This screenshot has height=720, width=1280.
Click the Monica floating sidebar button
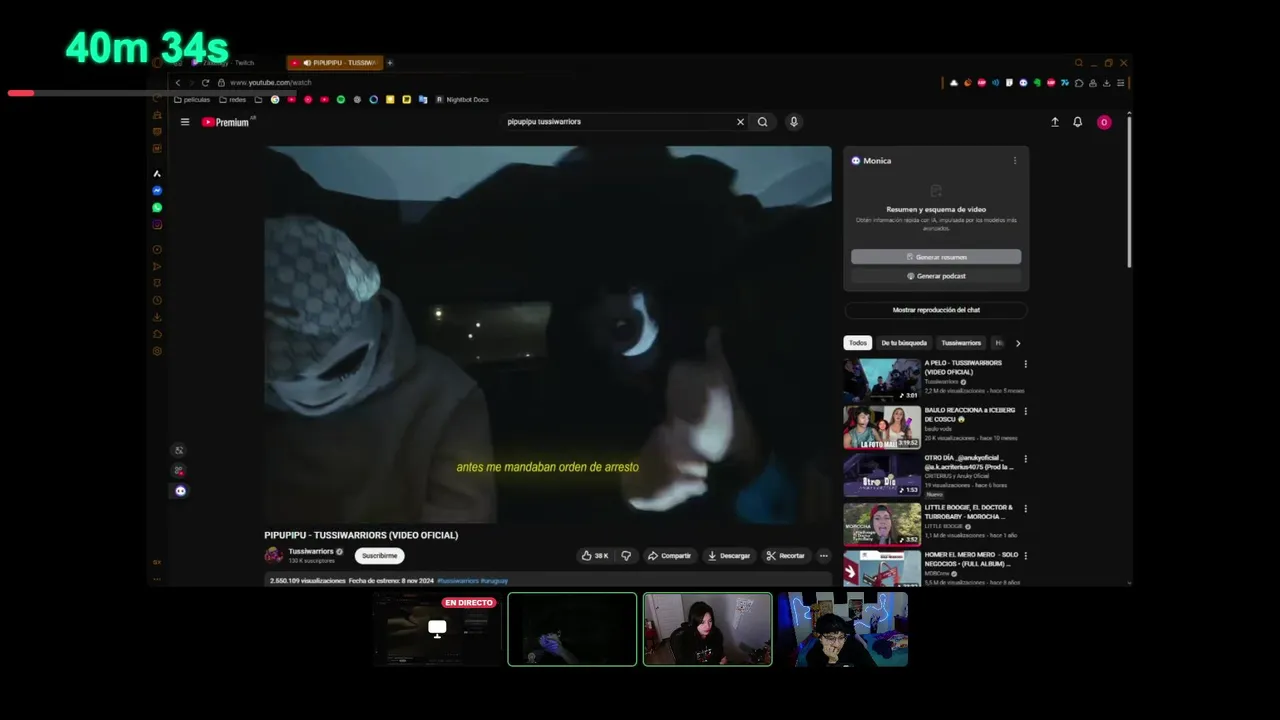(x=180, y=491)
